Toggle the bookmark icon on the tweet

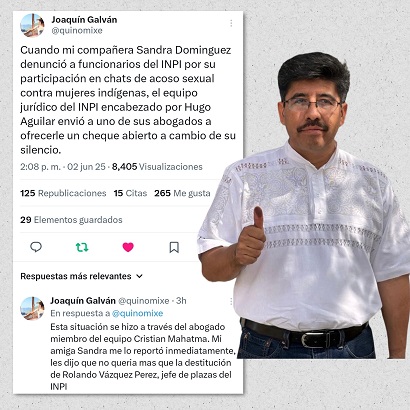tap(174, 247)
